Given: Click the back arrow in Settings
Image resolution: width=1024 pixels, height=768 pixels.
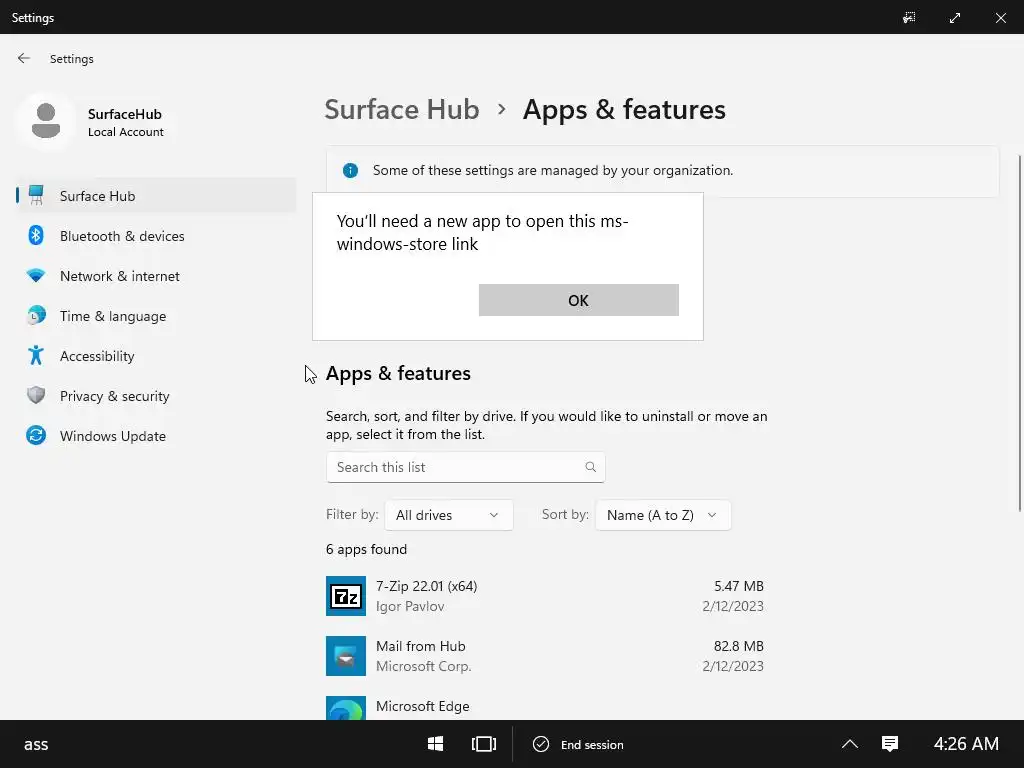Looking at the screenshot, I should point(24,58).
